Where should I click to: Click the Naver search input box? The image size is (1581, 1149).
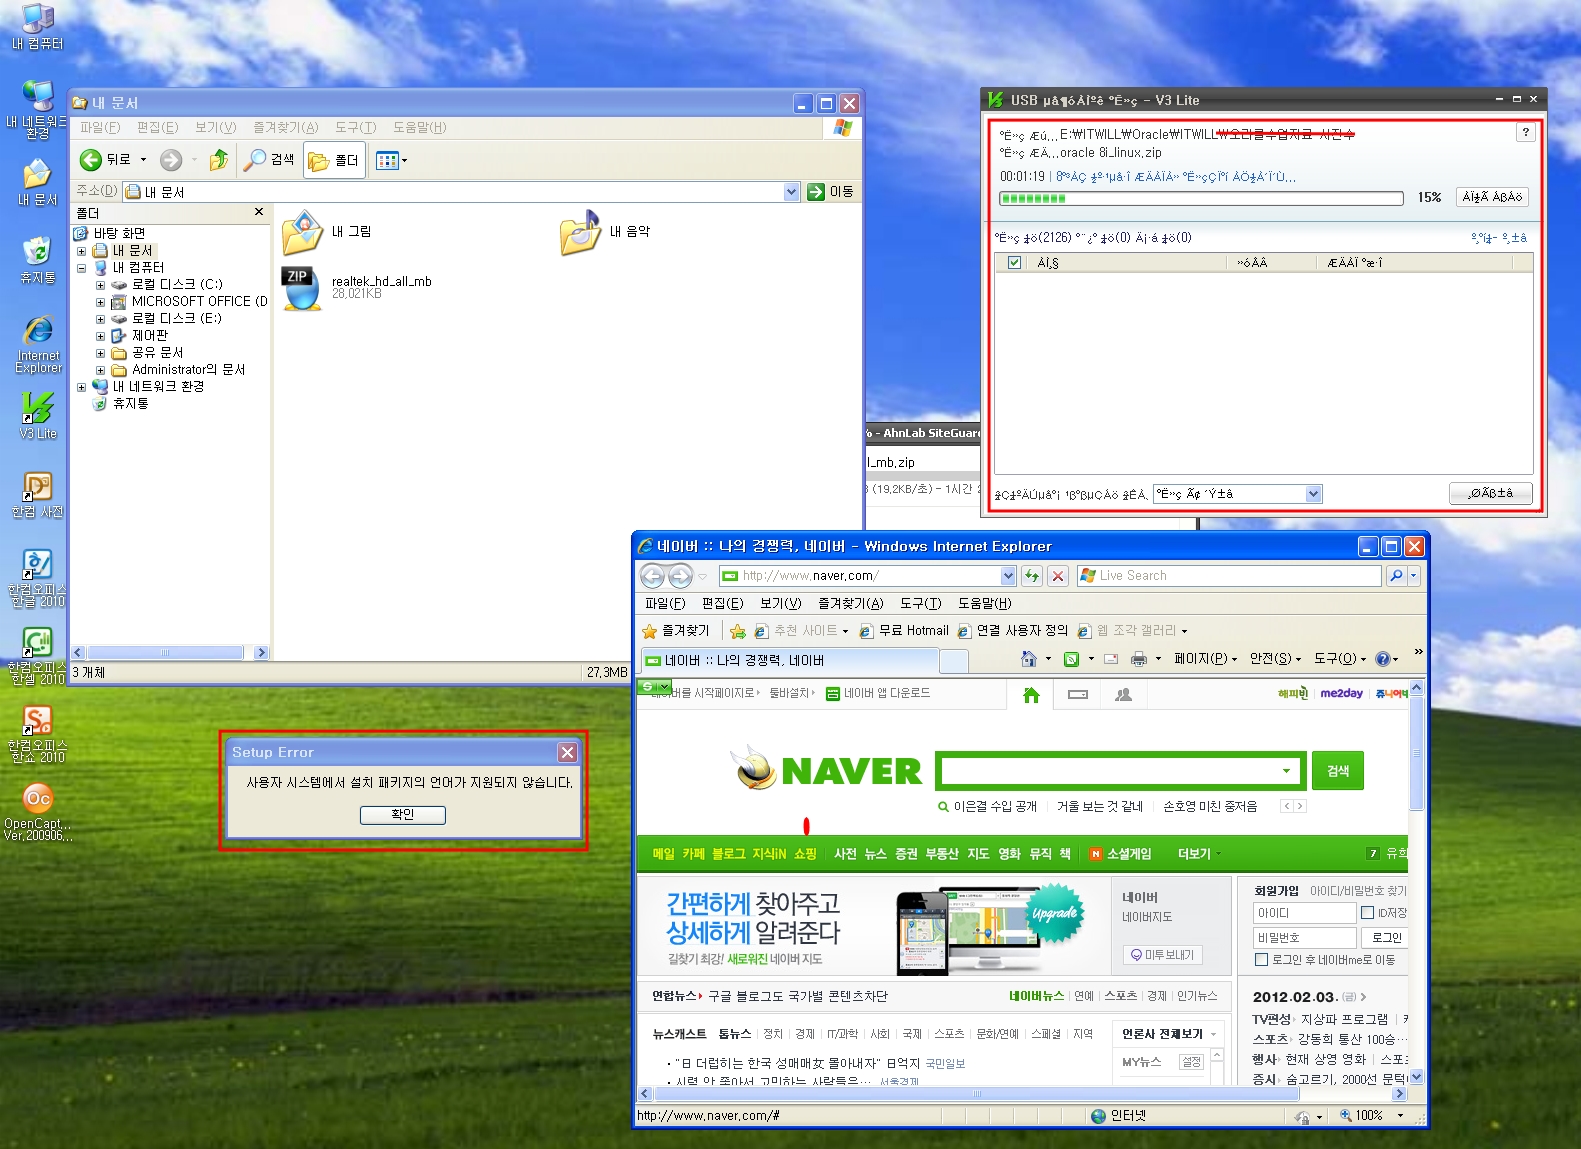(x=1110, y=771)
